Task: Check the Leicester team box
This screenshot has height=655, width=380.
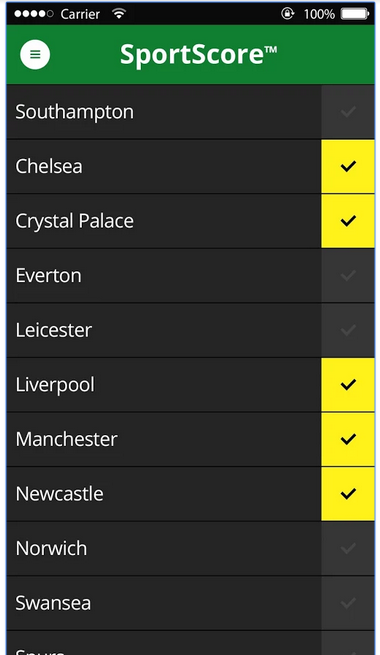Action: coord(348,330)
